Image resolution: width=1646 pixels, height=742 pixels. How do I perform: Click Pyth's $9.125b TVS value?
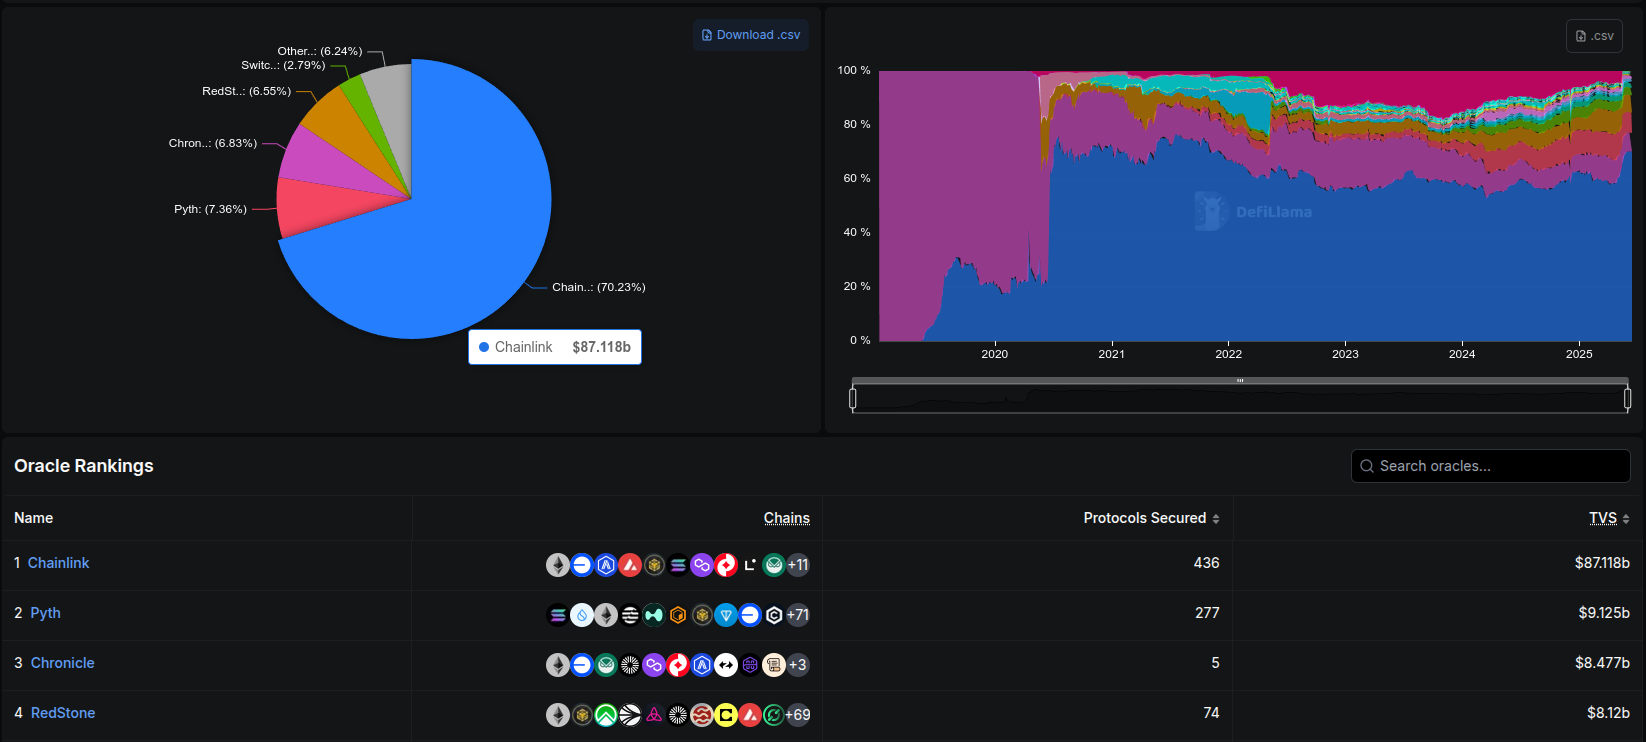[x=1604, y=613]
